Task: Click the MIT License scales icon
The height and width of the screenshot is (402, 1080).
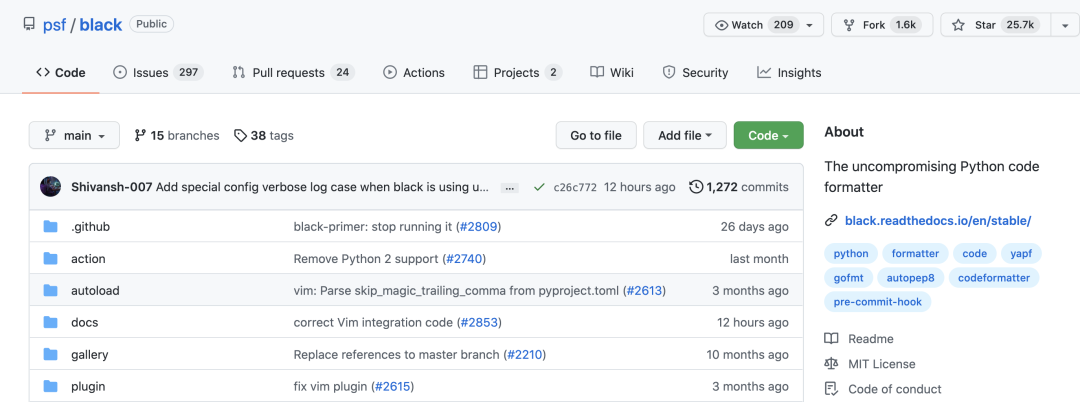Action: coord(831,364)
